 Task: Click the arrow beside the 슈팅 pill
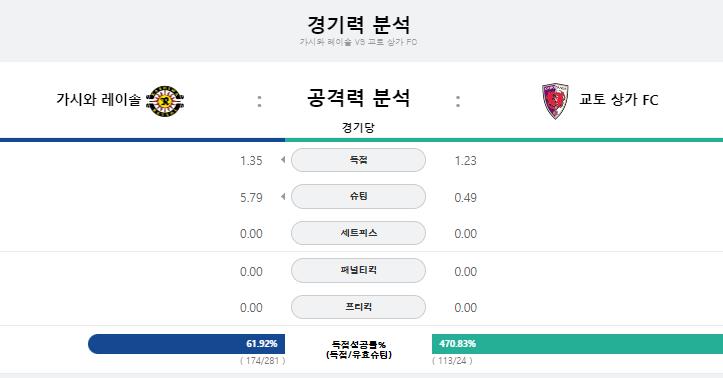283,197
